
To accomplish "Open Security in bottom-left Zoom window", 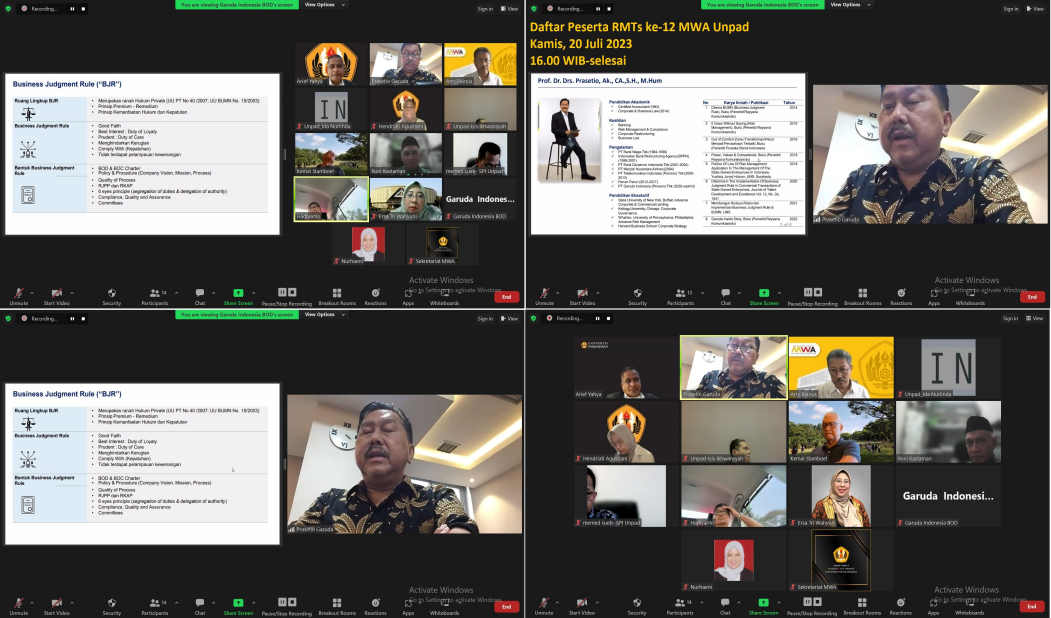I will pos(112,606).
